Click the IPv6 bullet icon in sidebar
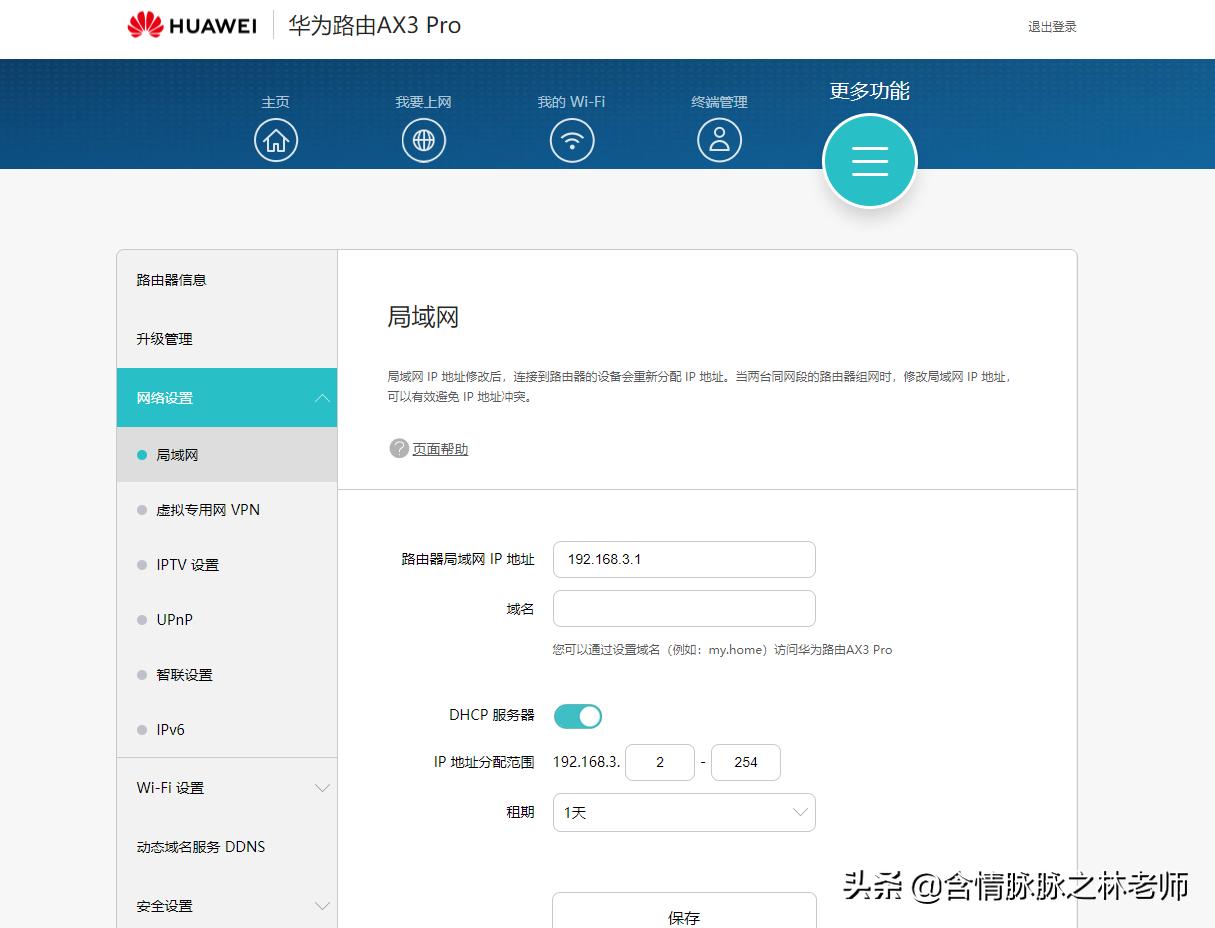Image resolution: width=1215 pixels, height=928 pixels. tap(142, 730)
